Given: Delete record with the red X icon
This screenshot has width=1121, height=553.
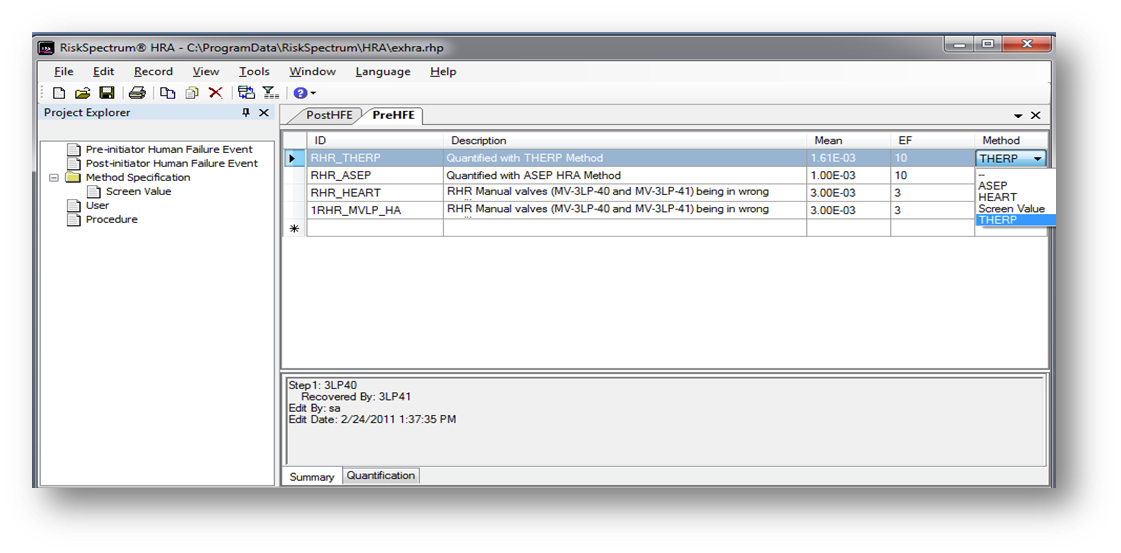Looking at the screenshot, I should coord(215,93).
